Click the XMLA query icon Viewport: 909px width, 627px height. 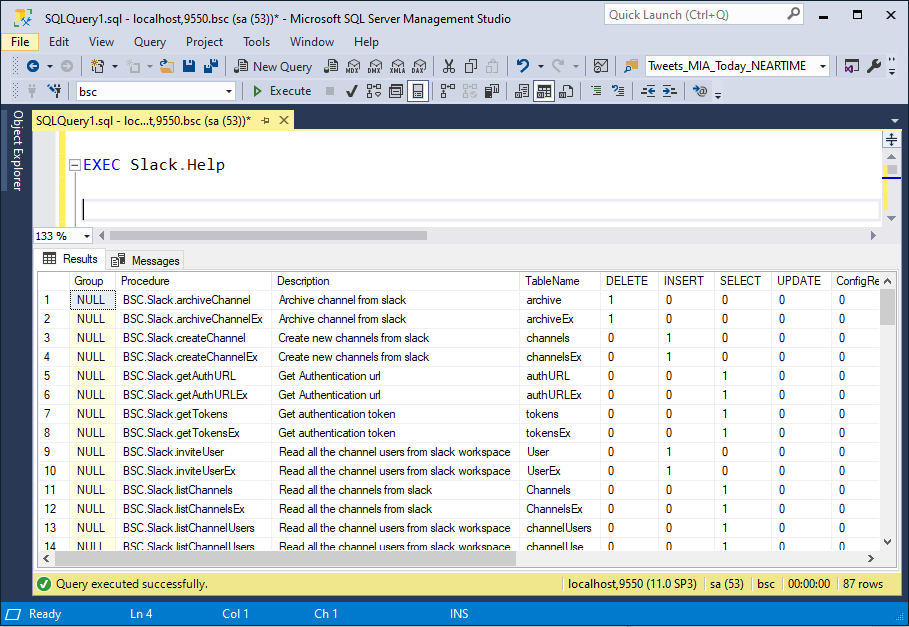coord(397,67)
